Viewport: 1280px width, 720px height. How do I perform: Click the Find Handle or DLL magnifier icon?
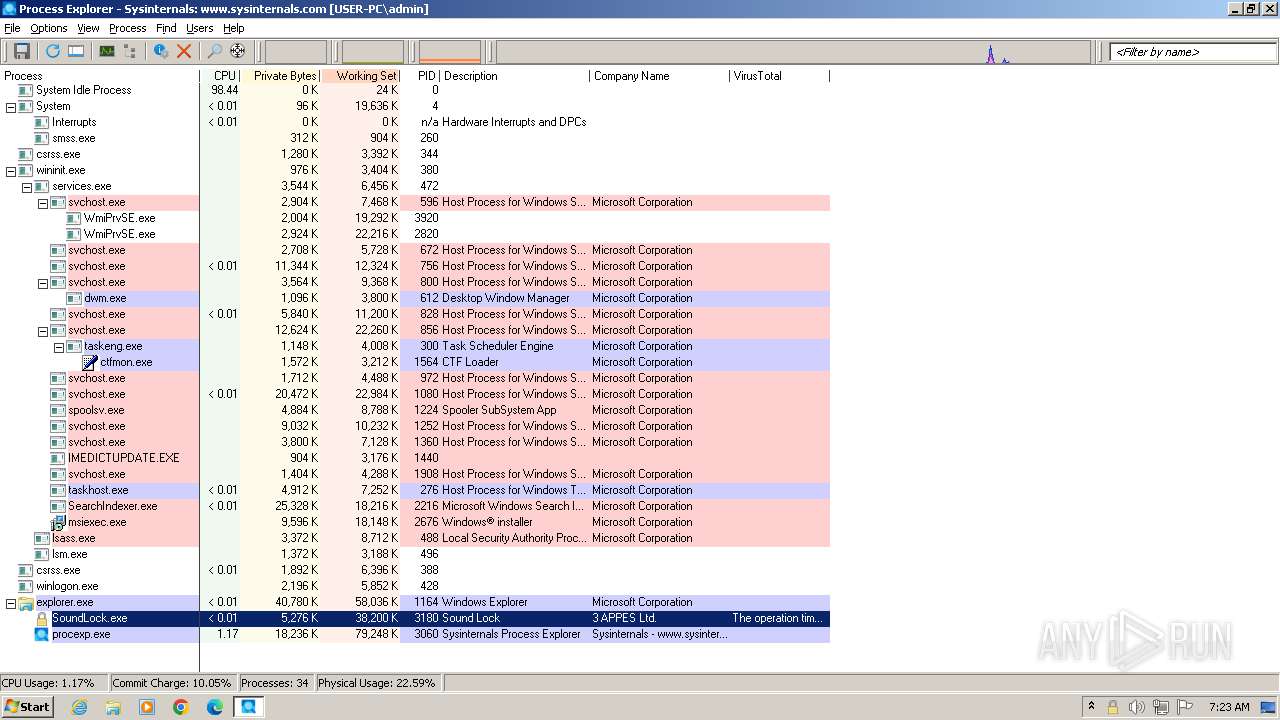(x=214, y=51)
